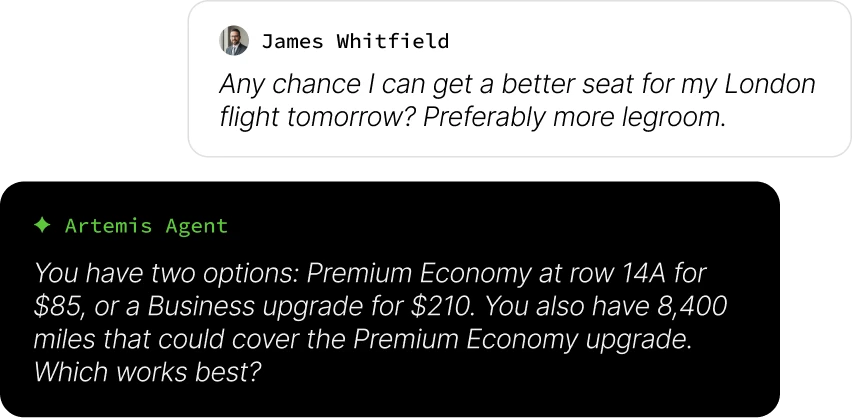Click the "$210" Business upgrade price
The image size is (852, 418).
439,307
